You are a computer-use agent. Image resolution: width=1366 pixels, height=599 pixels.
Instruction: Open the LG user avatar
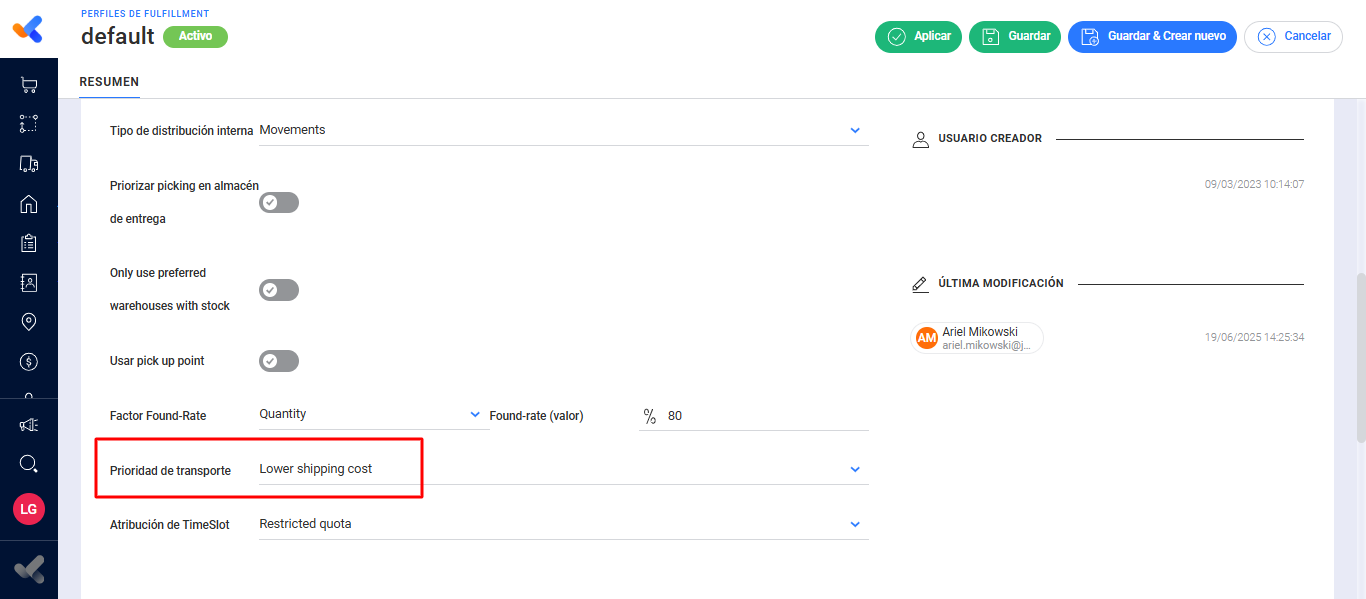(x=29, y=509)
